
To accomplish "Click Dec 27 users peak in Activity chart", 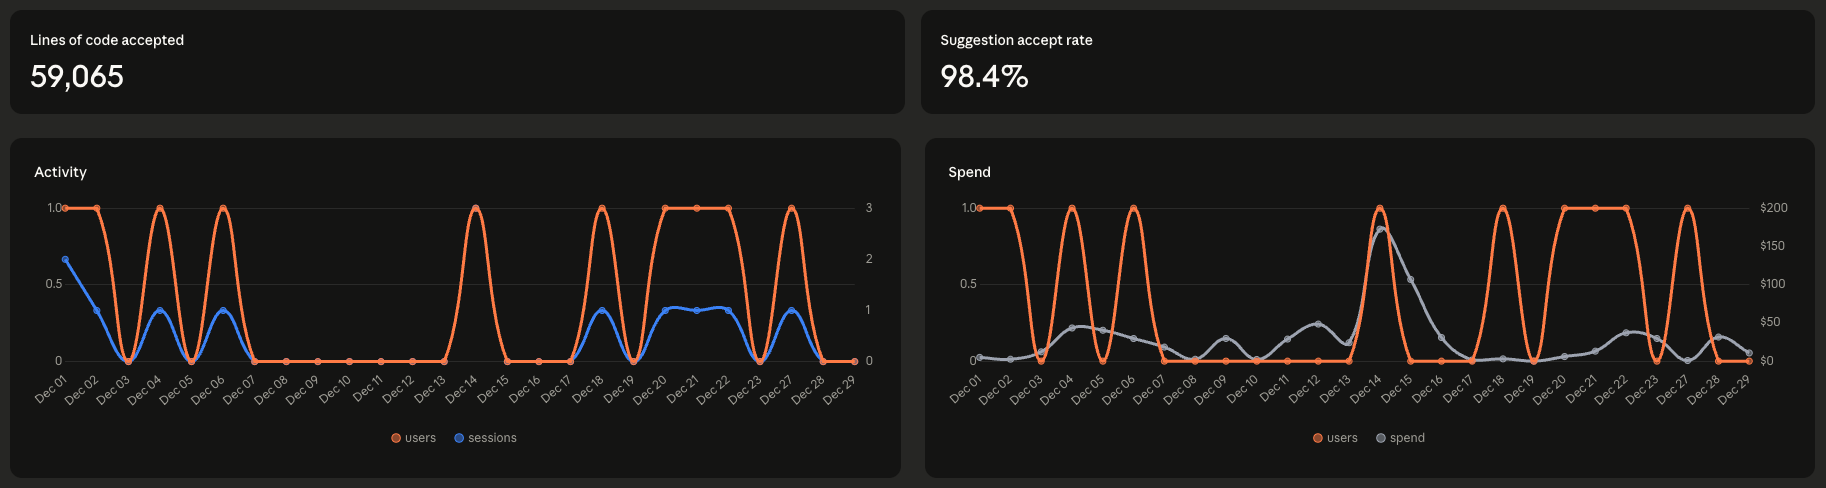I will tap(791, 208).
